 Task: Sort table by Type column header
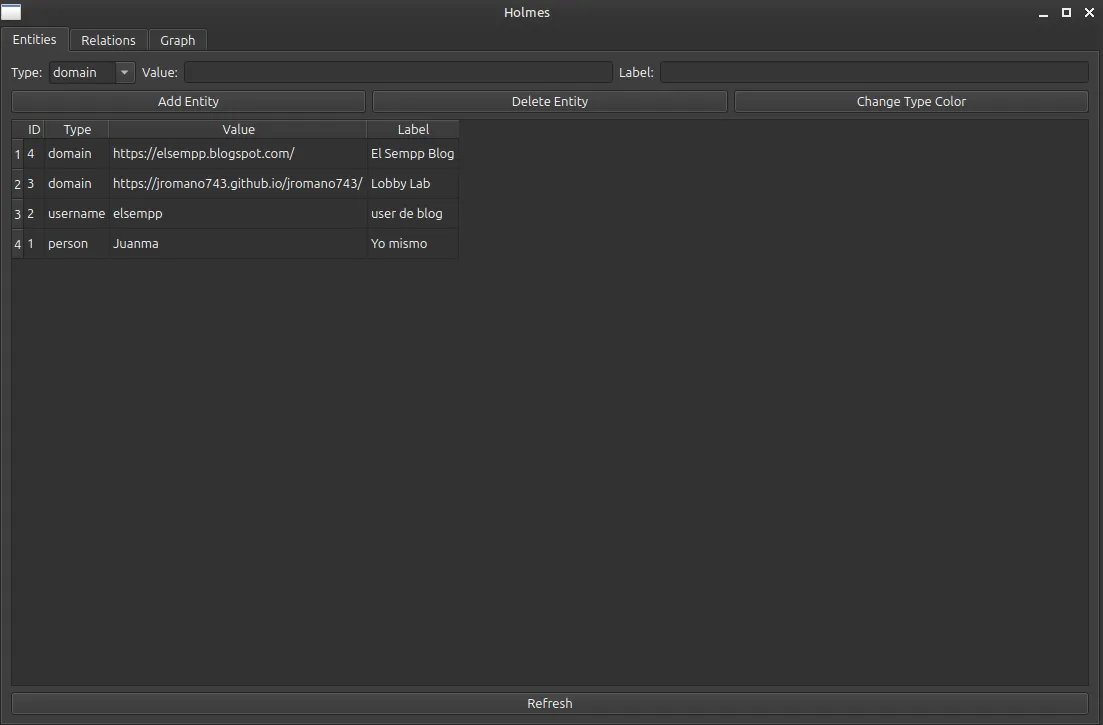[77, 129]
